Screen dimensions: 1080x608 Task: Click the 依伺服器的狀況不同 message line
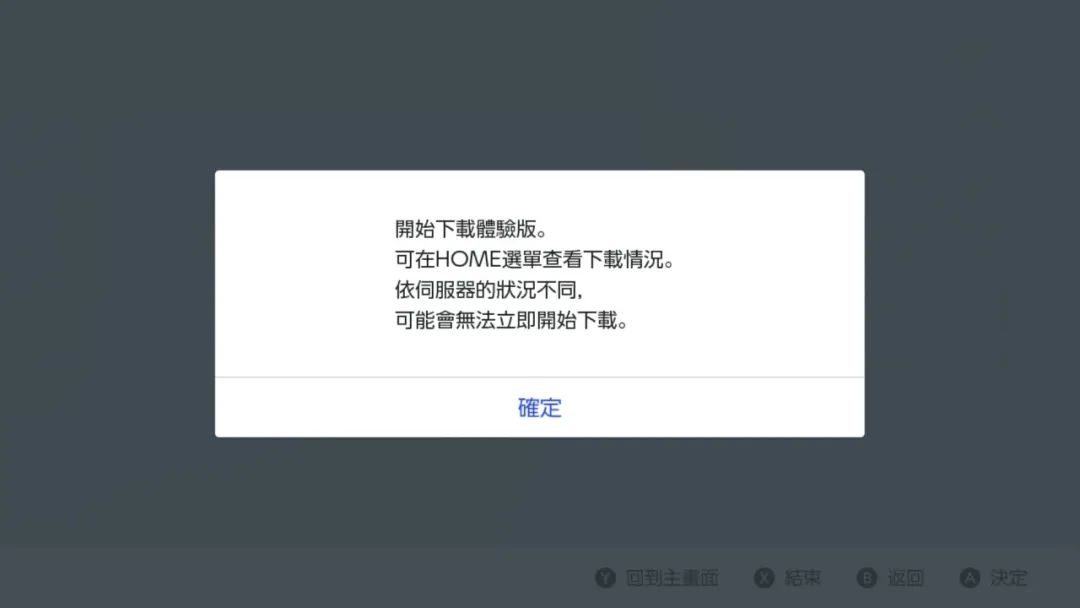coord(489,290)
